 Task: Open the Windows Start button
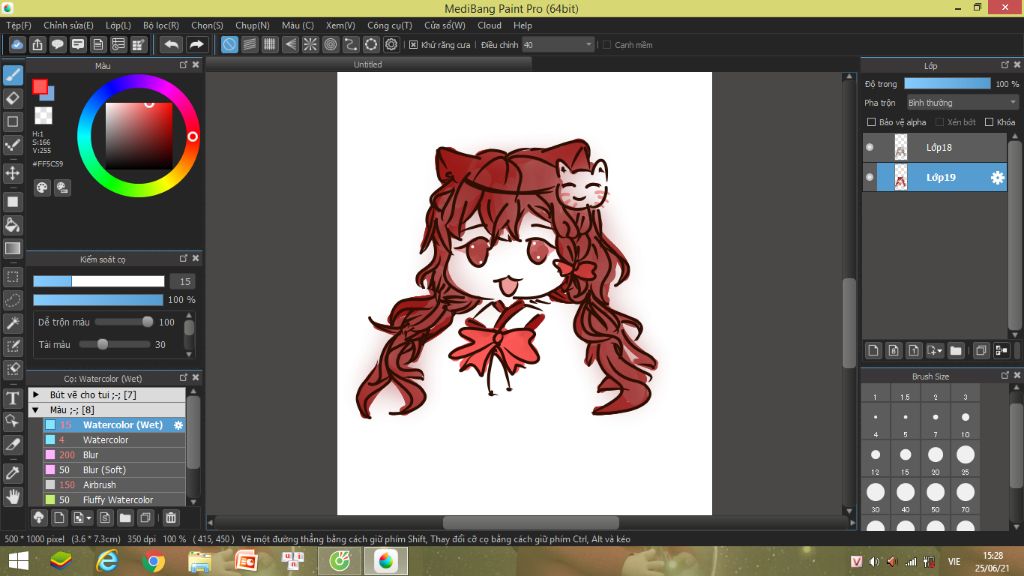pyautogui.click(x=18, y=561)
